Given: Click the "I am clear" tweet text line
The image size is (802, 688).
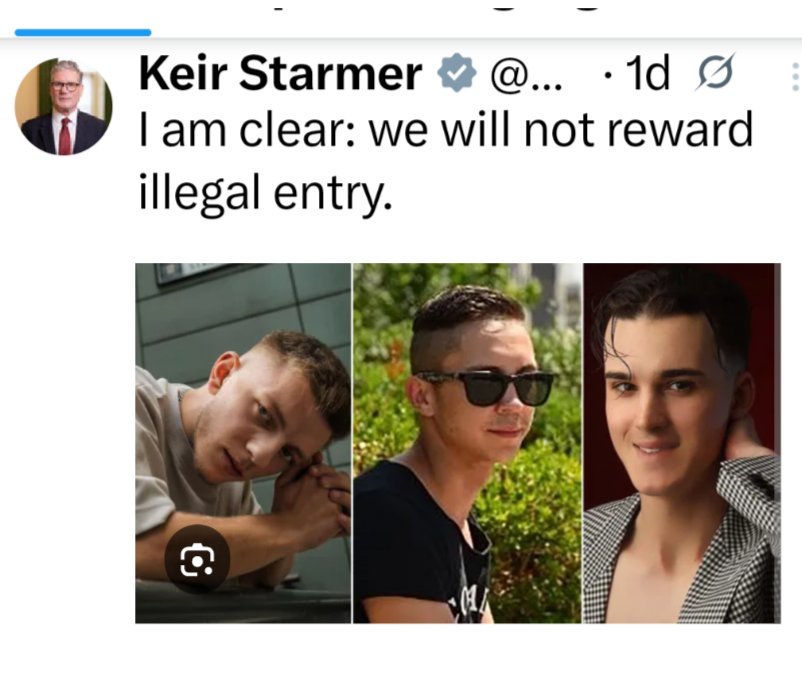Looking at the screenshot, I should tap(446, 130).
